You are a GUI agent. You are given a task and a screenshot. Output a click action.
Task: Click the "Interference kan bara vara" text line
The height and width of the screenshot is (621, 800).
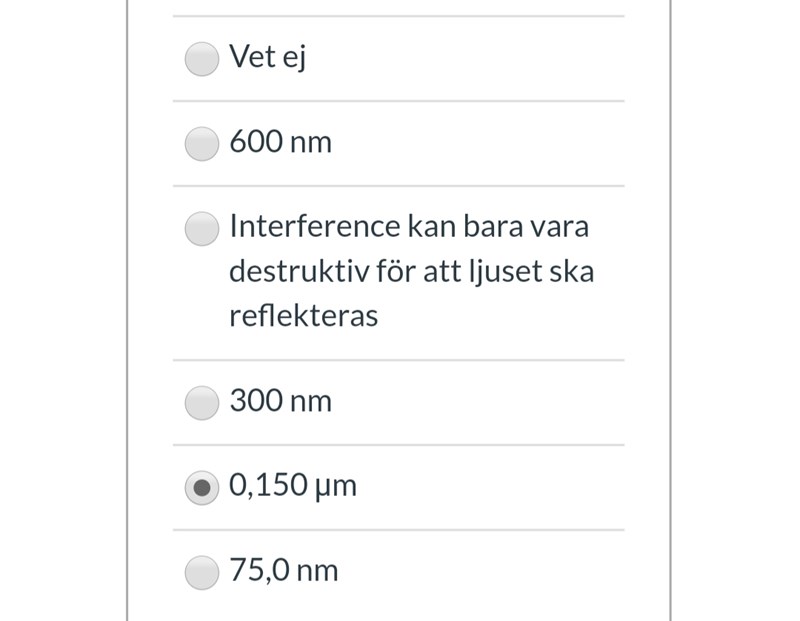tap(409, 226)
